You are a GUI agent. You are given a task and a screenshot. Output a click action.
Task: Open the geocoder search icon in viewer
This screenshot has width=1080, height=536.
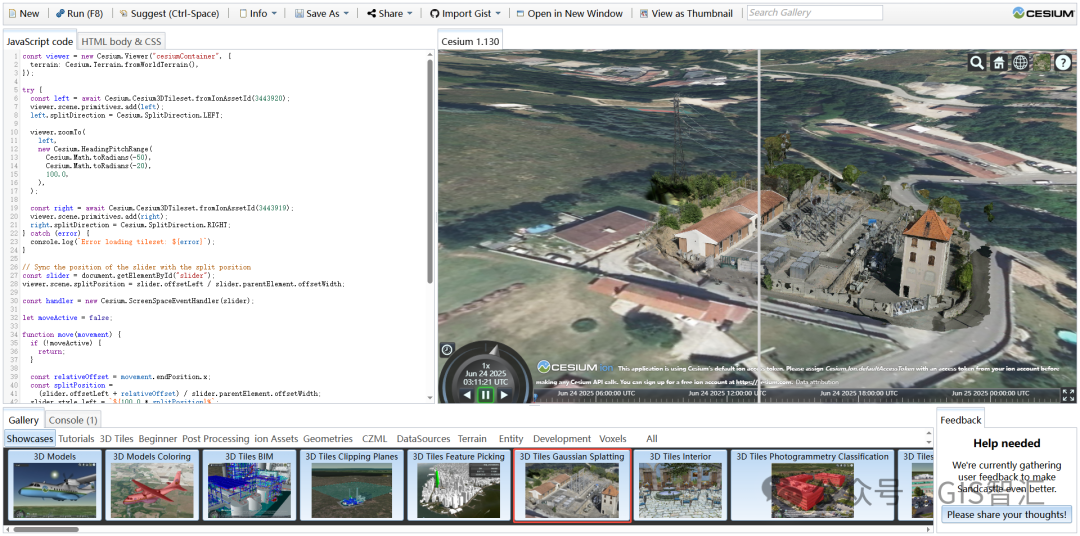click(976, 63)
